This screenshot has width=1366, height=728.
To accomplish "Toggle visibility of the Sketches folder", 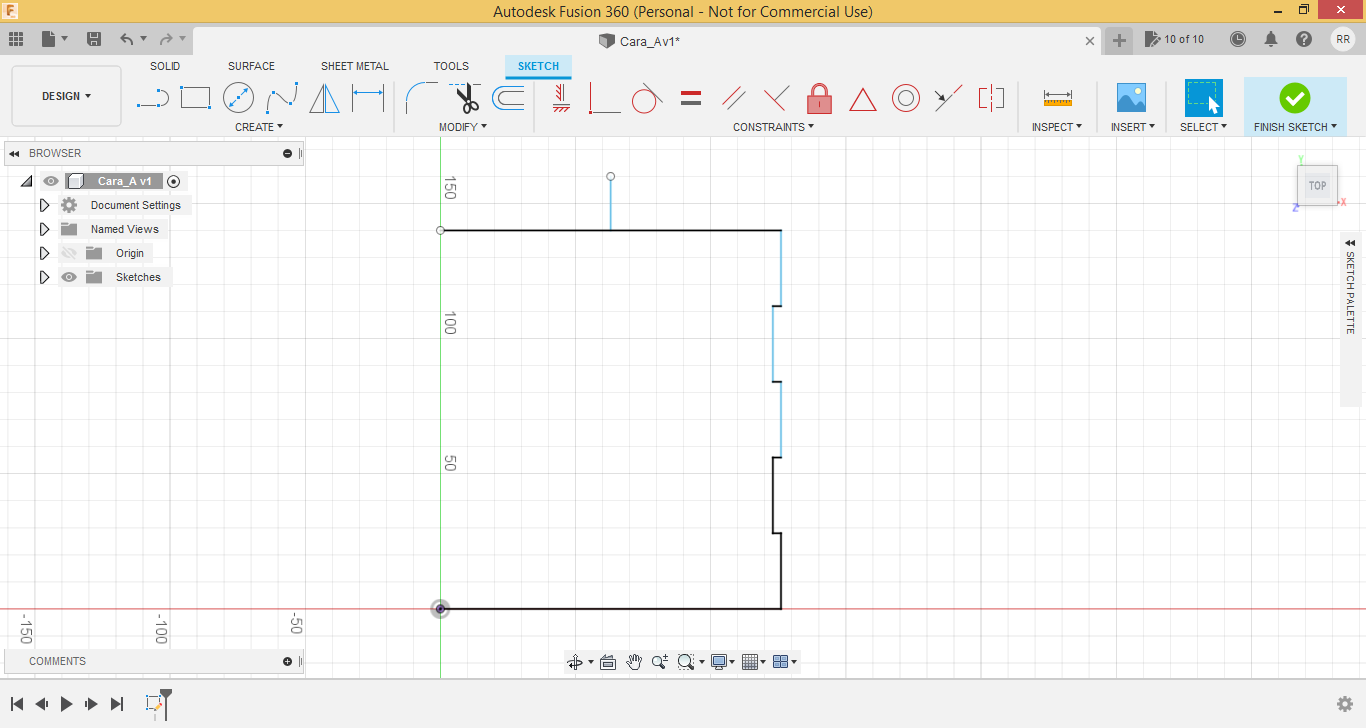I will 69,277.
